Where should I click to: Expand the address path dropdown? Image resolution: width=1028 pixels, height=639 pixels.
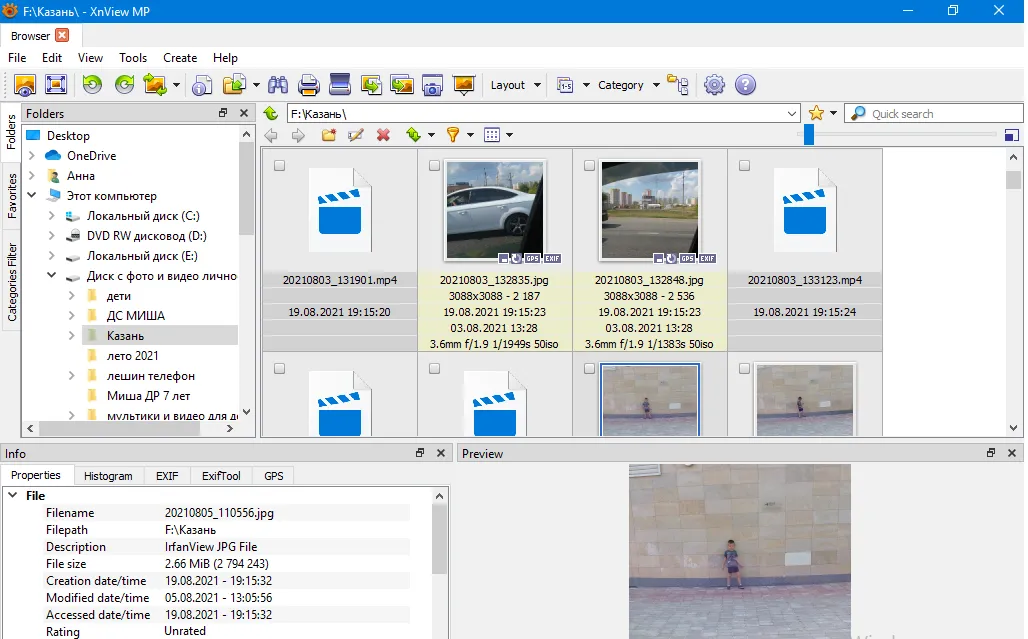click(791, 113)
